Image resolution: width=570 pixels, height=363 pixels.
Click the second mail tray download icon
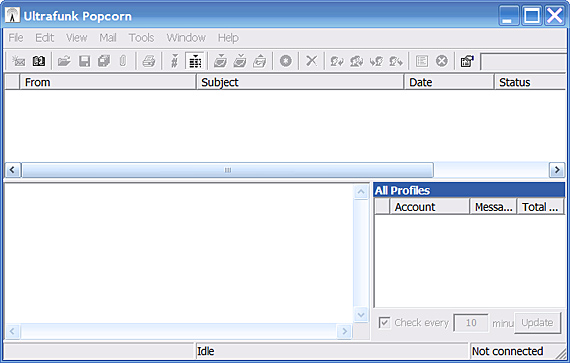click(240, 61)
